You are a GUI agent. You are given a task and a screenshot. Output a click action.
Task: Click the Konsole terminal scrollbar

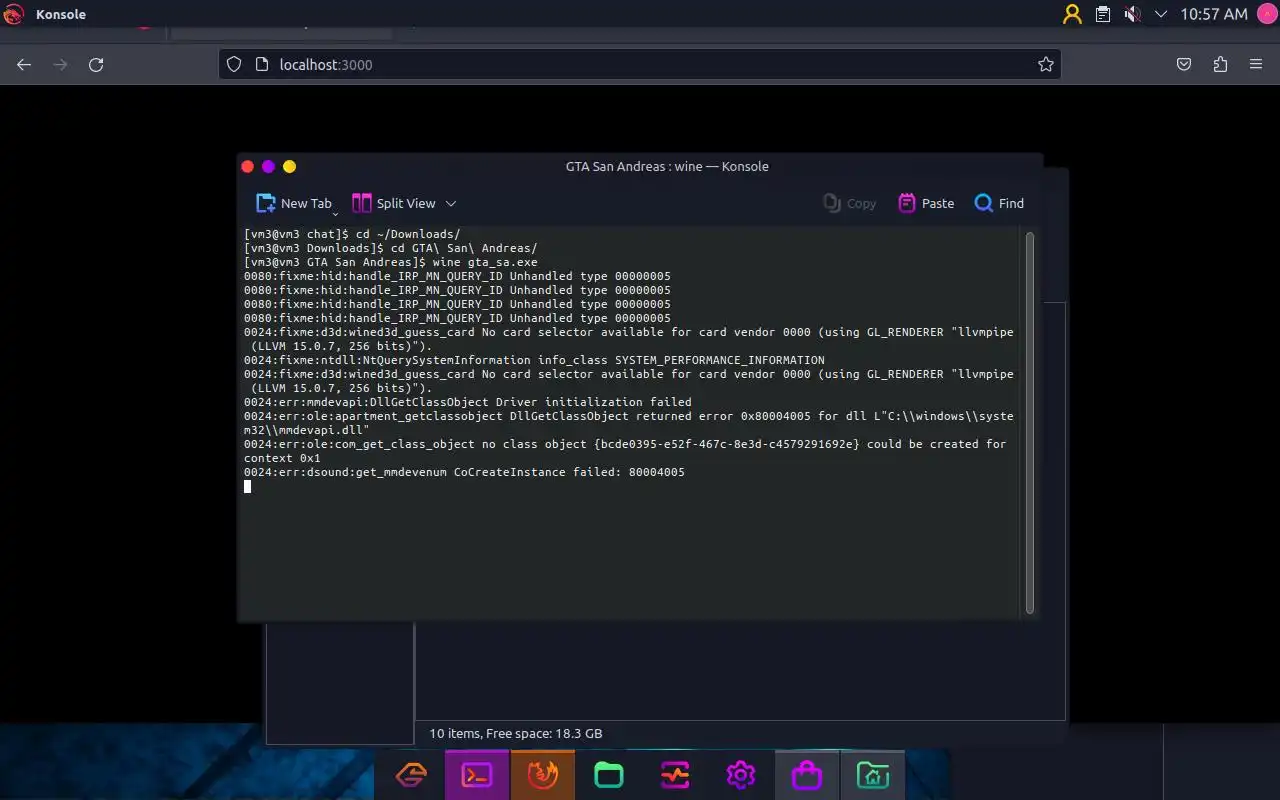(x=1030, y=423)
